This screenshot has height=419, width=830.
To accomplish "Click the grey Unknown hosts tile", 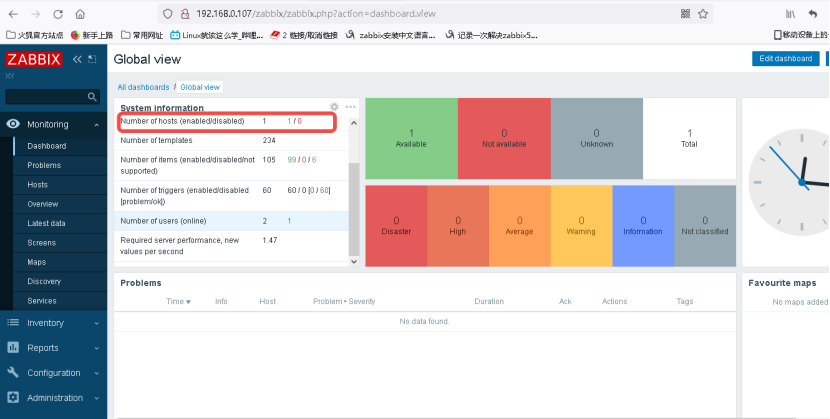I will pos(597,139).
